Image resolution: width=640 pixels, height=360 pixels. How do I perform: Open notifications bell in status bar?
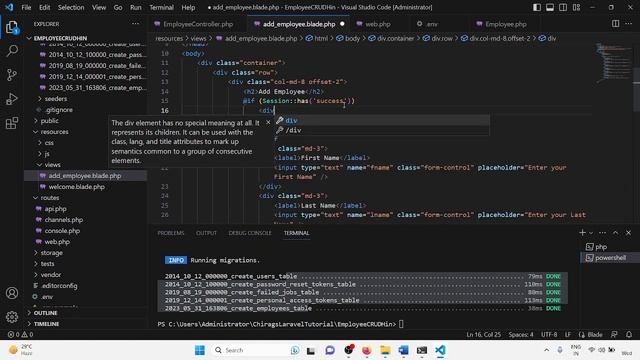[x=629, y=334]
